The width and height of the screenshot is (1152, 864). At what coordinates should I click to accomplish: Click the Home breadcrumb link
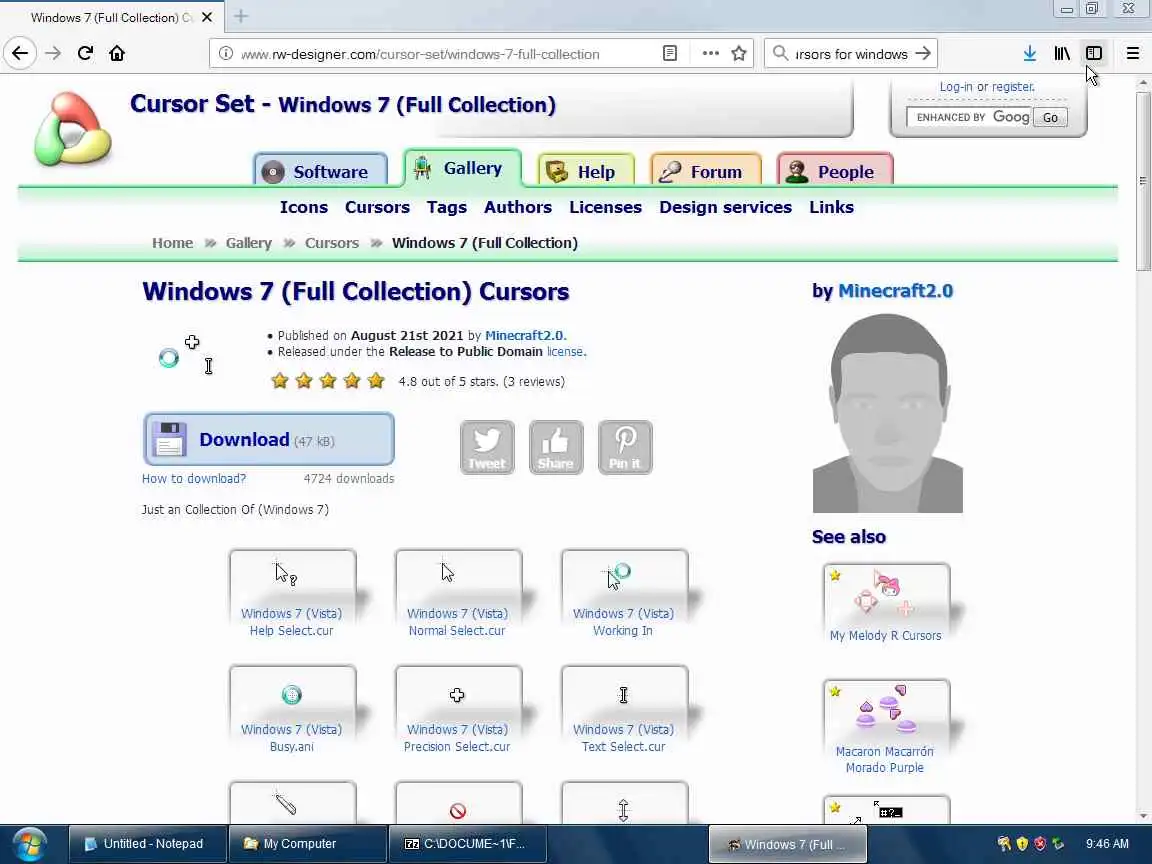click(x=173, y=243)
